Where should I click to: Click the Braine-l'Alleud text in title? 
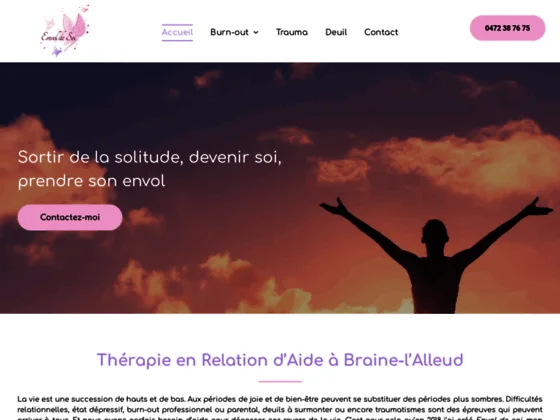(404, 360)
